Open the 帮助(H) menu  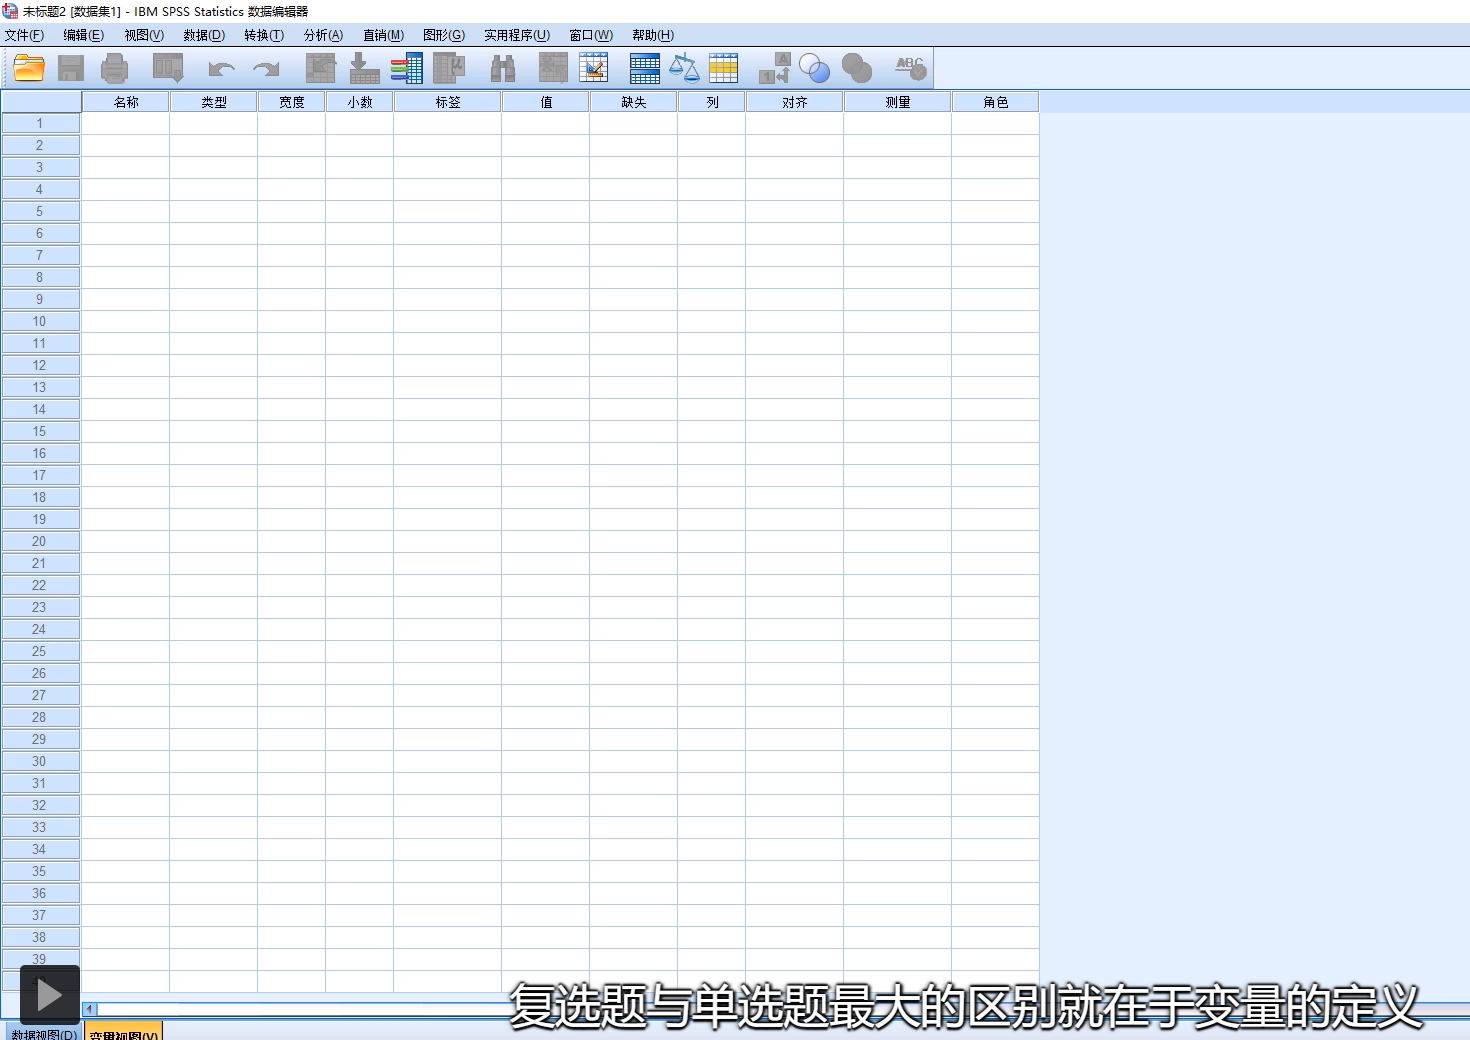(653, 35)
